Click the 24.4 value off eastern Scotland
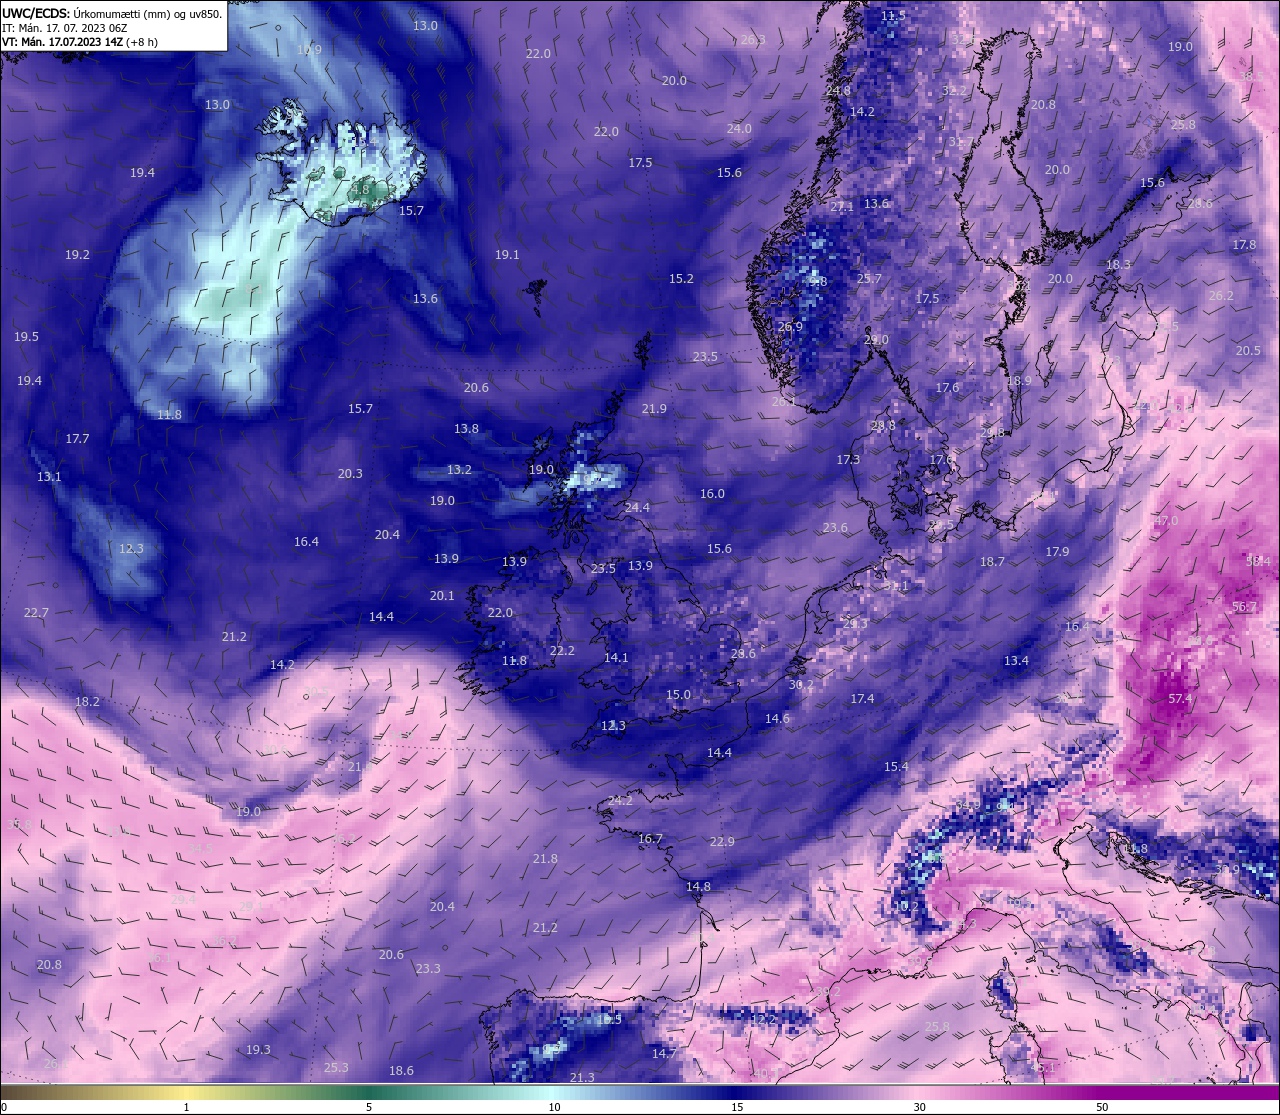Screen dimensions: 1280x1115 [x=637, y=508]
